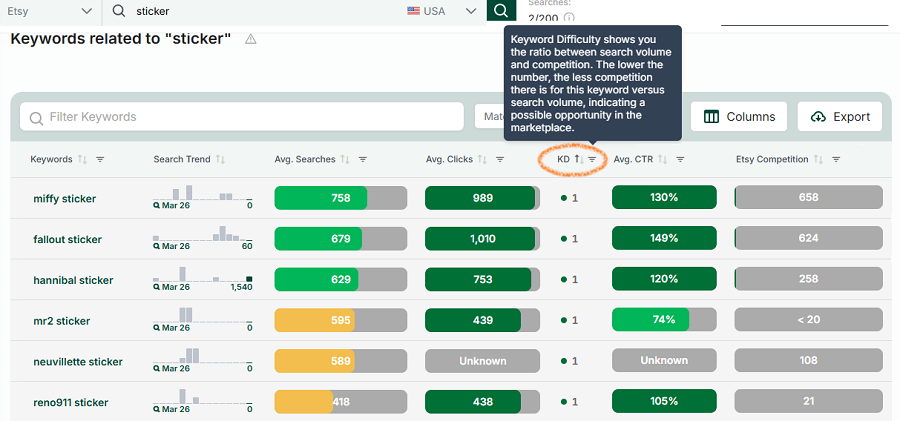Click the warning triangle beside the heading

(250, 39)
